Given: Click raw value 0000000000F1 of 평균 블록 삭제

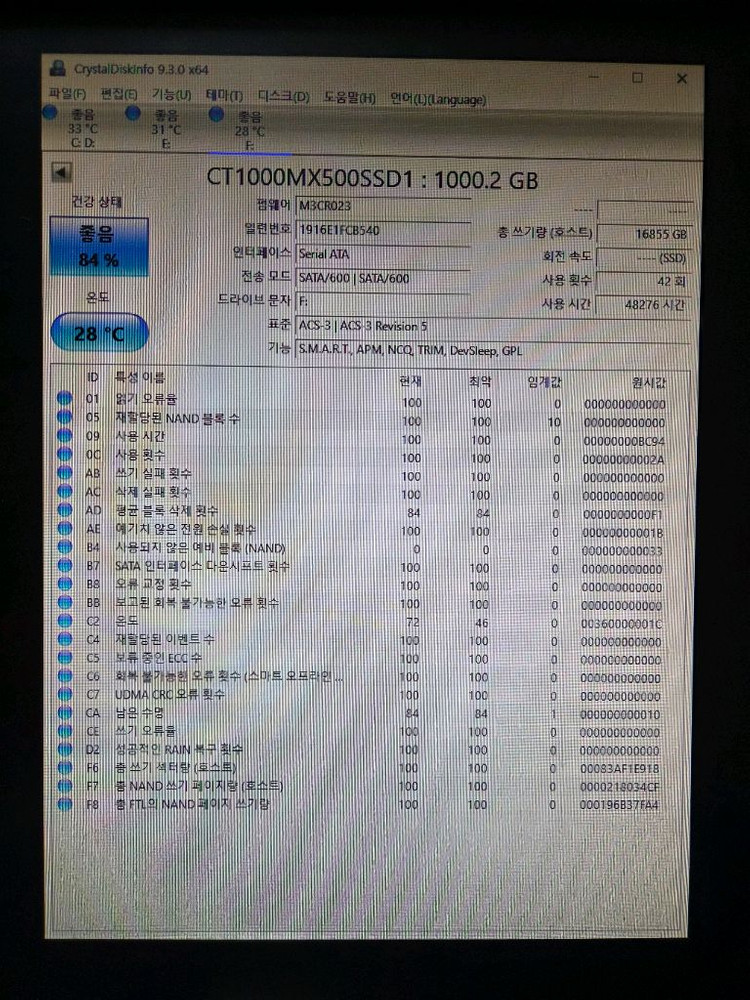Looking at the screenshot, I should coord(622,514).
